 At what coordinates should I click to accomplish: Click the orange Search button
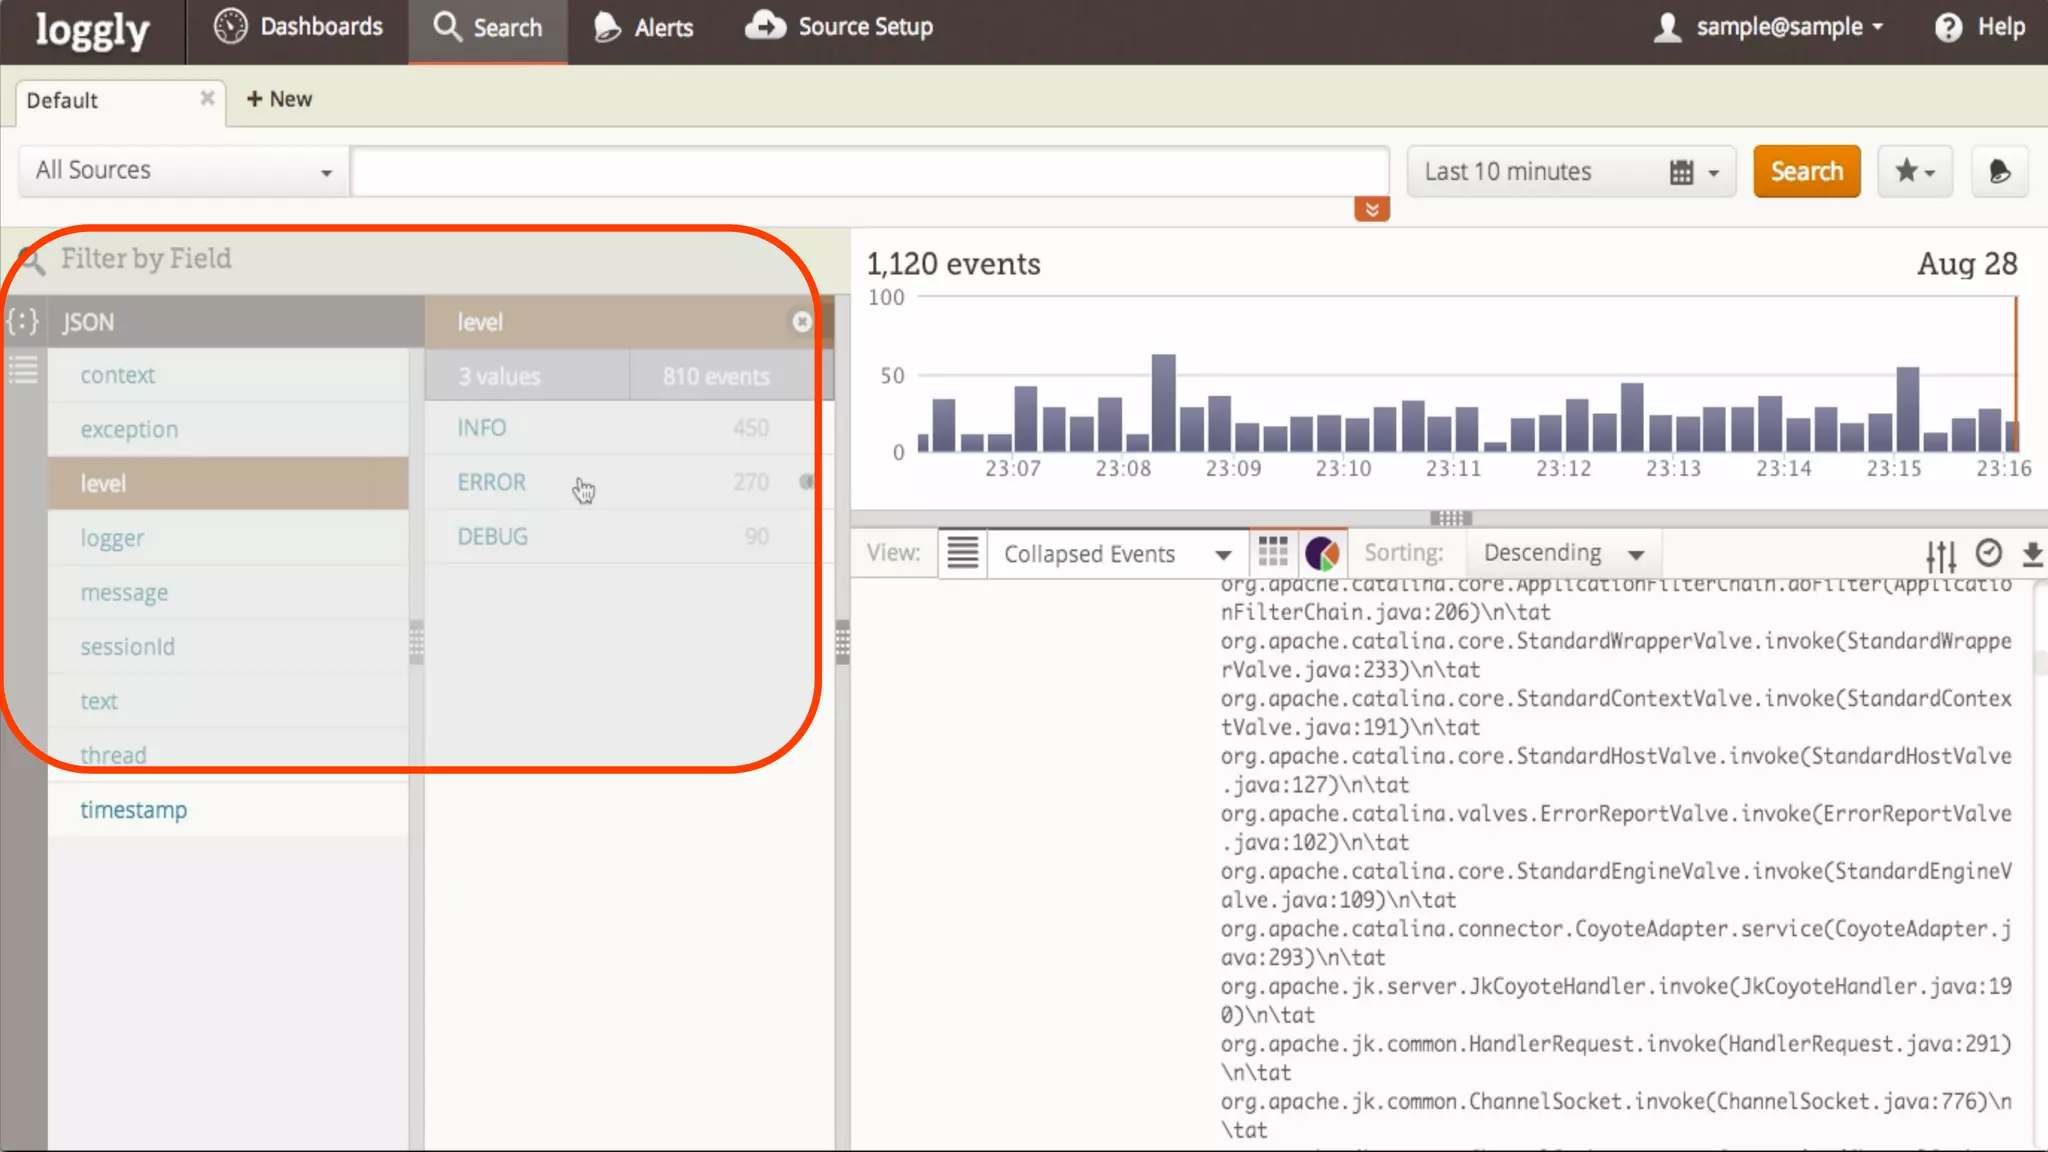[x=1806, y=171]
